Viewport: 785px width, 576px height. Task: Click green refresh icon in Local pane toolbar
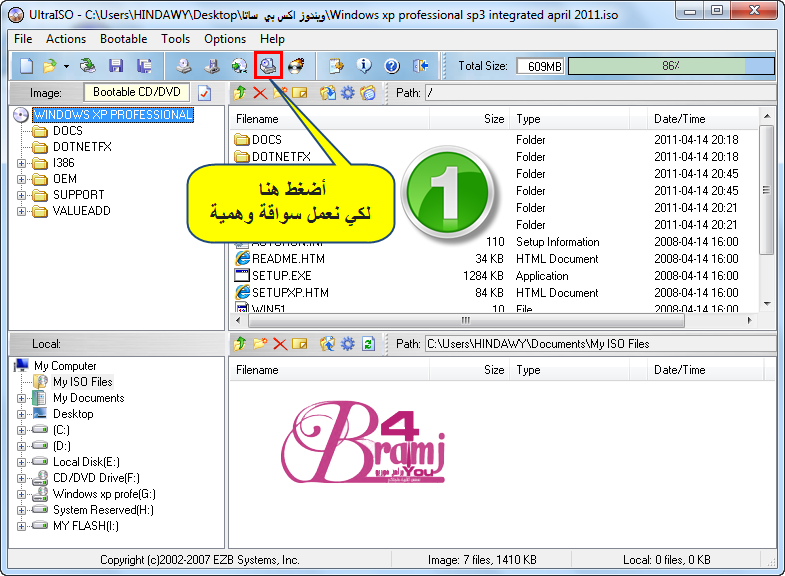pyautogui.click(x=368, y=344)
